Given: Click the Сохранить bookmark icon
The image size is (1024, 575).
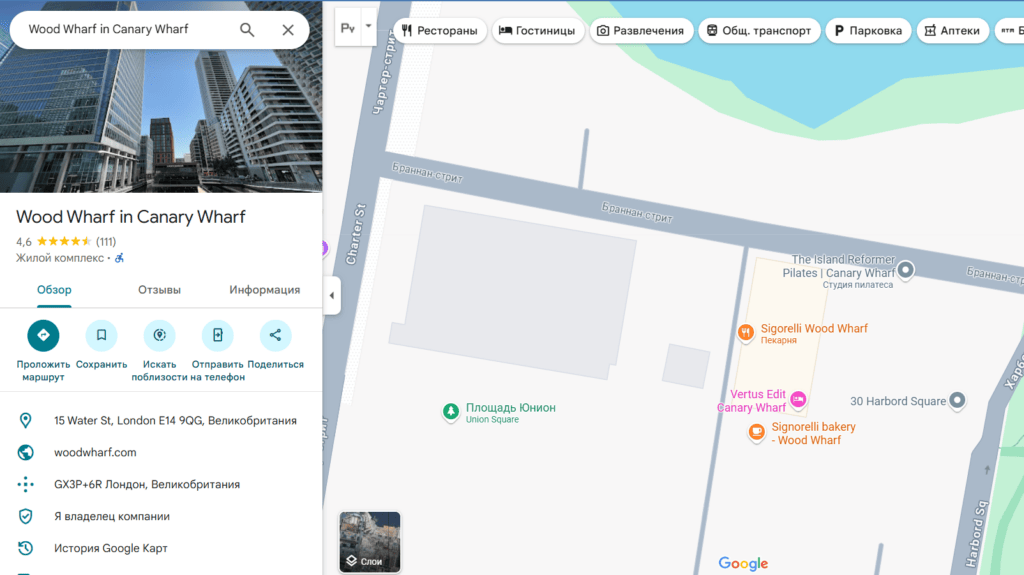Looking at the screenshot, I should click(x=101, y=335).
